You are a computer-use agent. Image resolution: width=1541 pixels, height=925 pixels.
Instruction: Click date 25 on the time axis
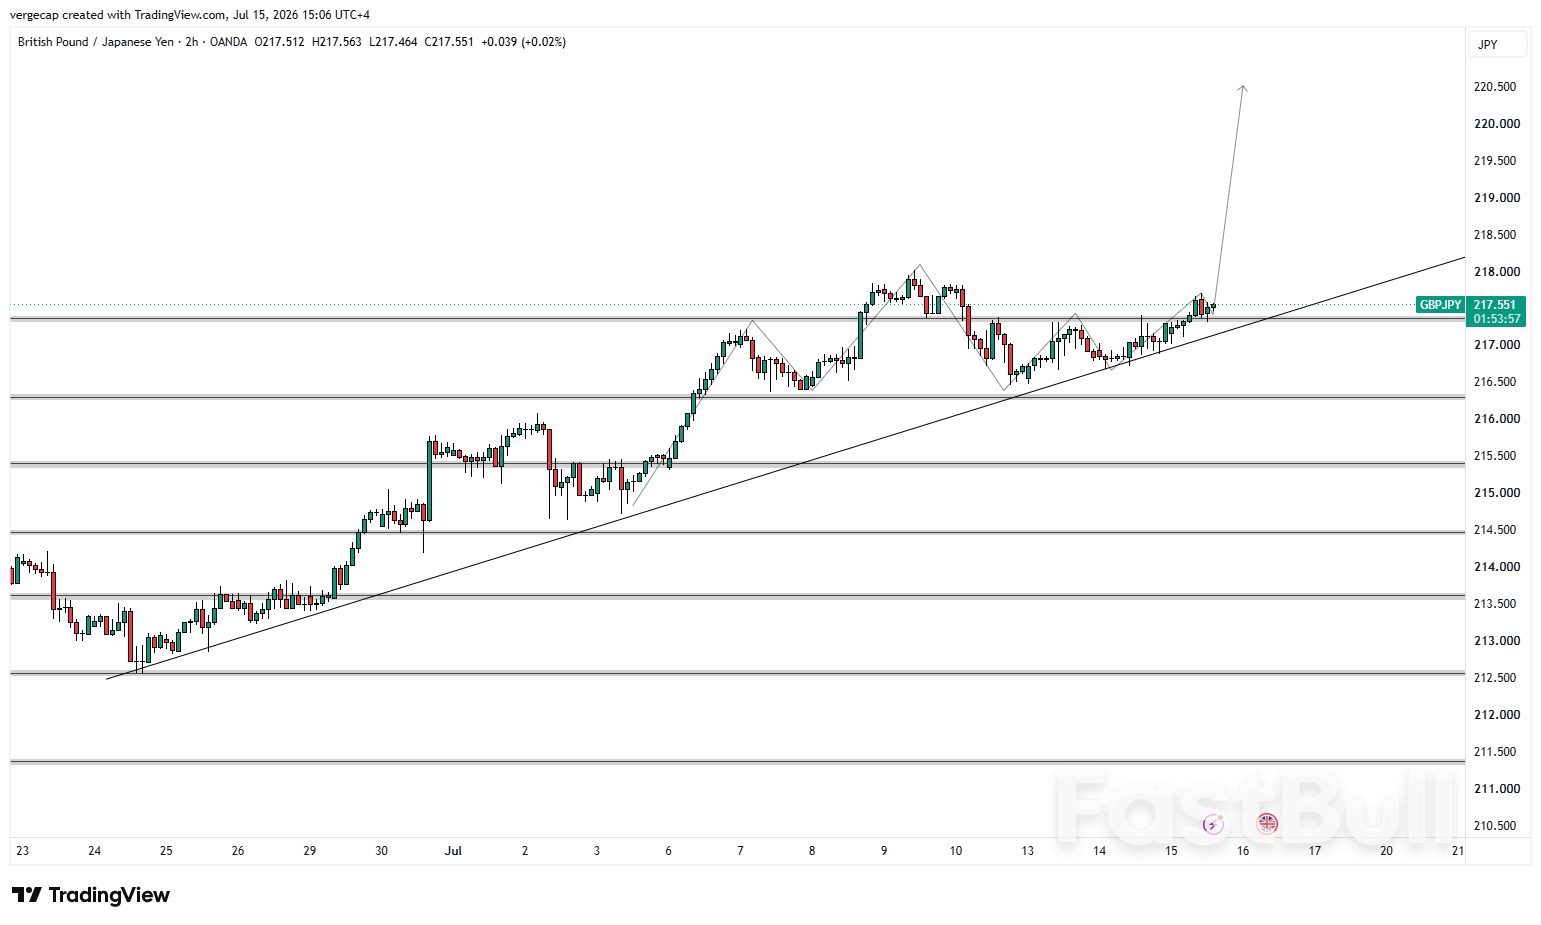click(166, 851)
